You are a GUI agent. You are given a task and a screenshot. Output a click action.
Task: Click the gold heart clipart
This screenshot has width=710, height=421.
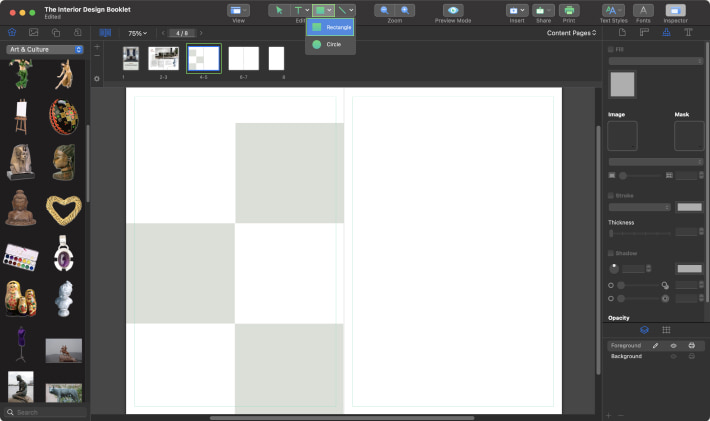coord(64,209)
